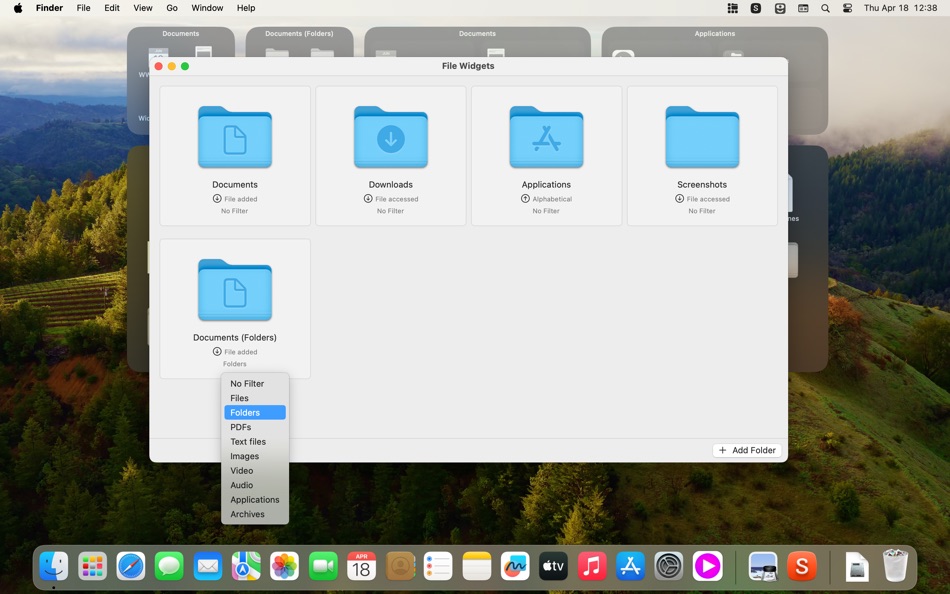Image resolution: width=950 pixels, height=594 pixels.
Task: Open the Alphabetical sorting dropdown for Applications
Action: click(x=546, y=198)
